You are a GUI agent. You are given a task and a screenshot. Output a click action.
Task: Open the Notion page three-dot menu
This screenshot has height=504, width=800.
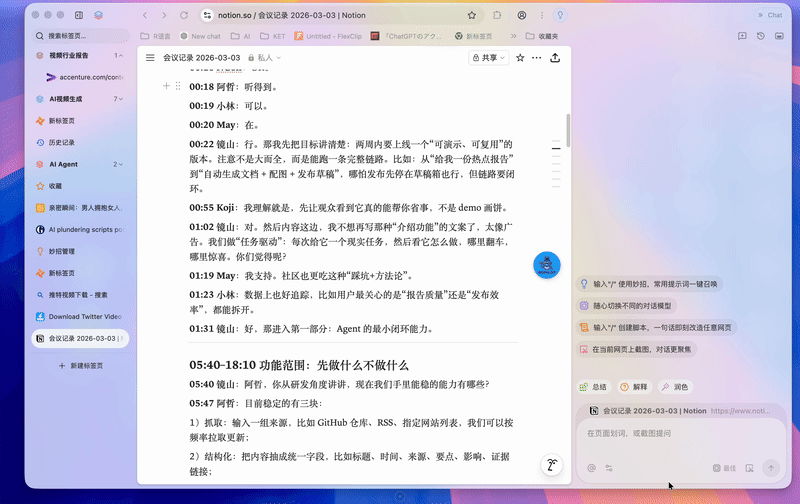point(537,58)
